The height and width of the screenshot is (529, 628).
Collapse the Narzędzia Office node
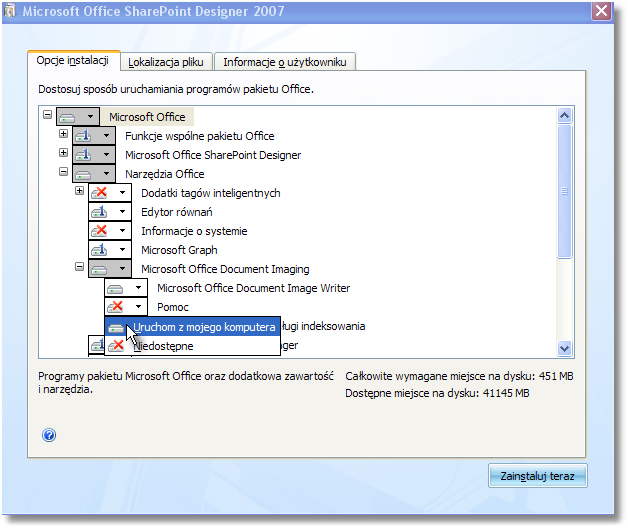63,171
